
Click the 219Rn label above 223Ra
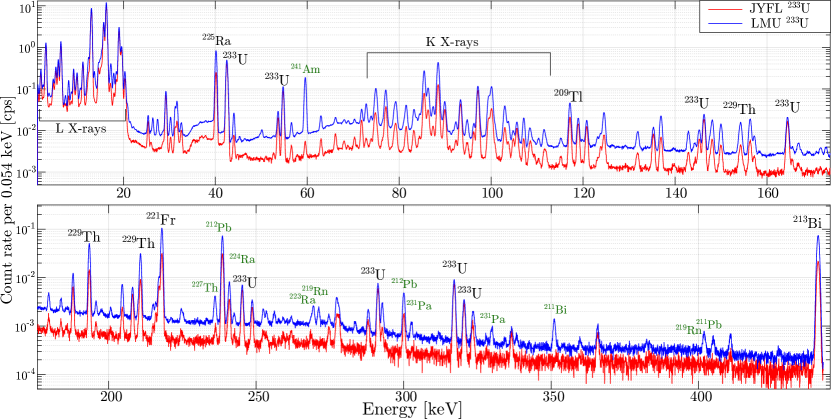pyautogui.click(x=315, y=290)
